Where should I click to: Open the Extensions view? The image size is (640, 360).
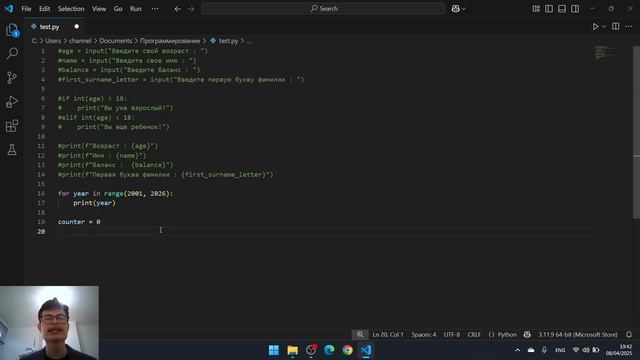[12, 126]
